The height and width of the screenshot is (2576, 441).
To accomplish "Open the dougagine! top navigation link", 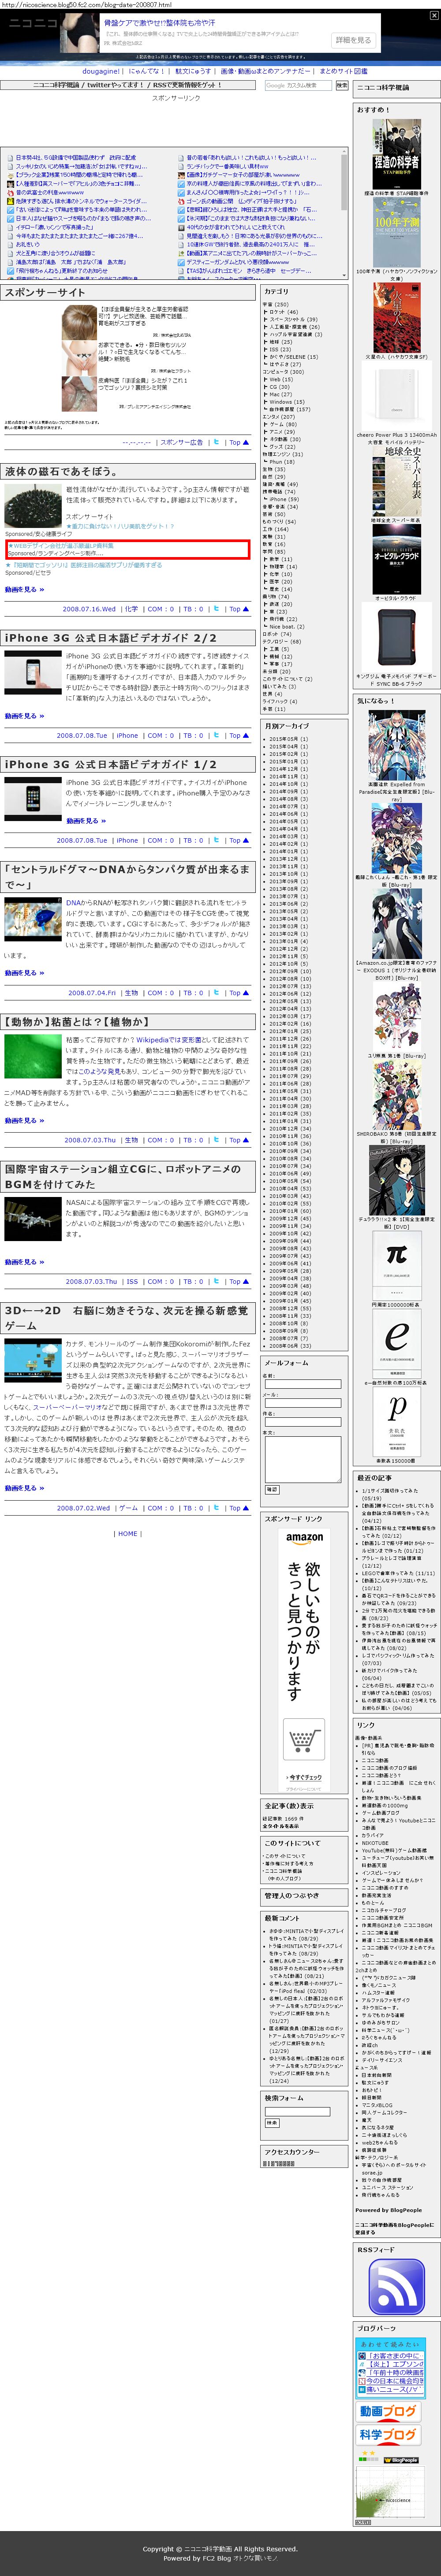I will tap(101, 71).
